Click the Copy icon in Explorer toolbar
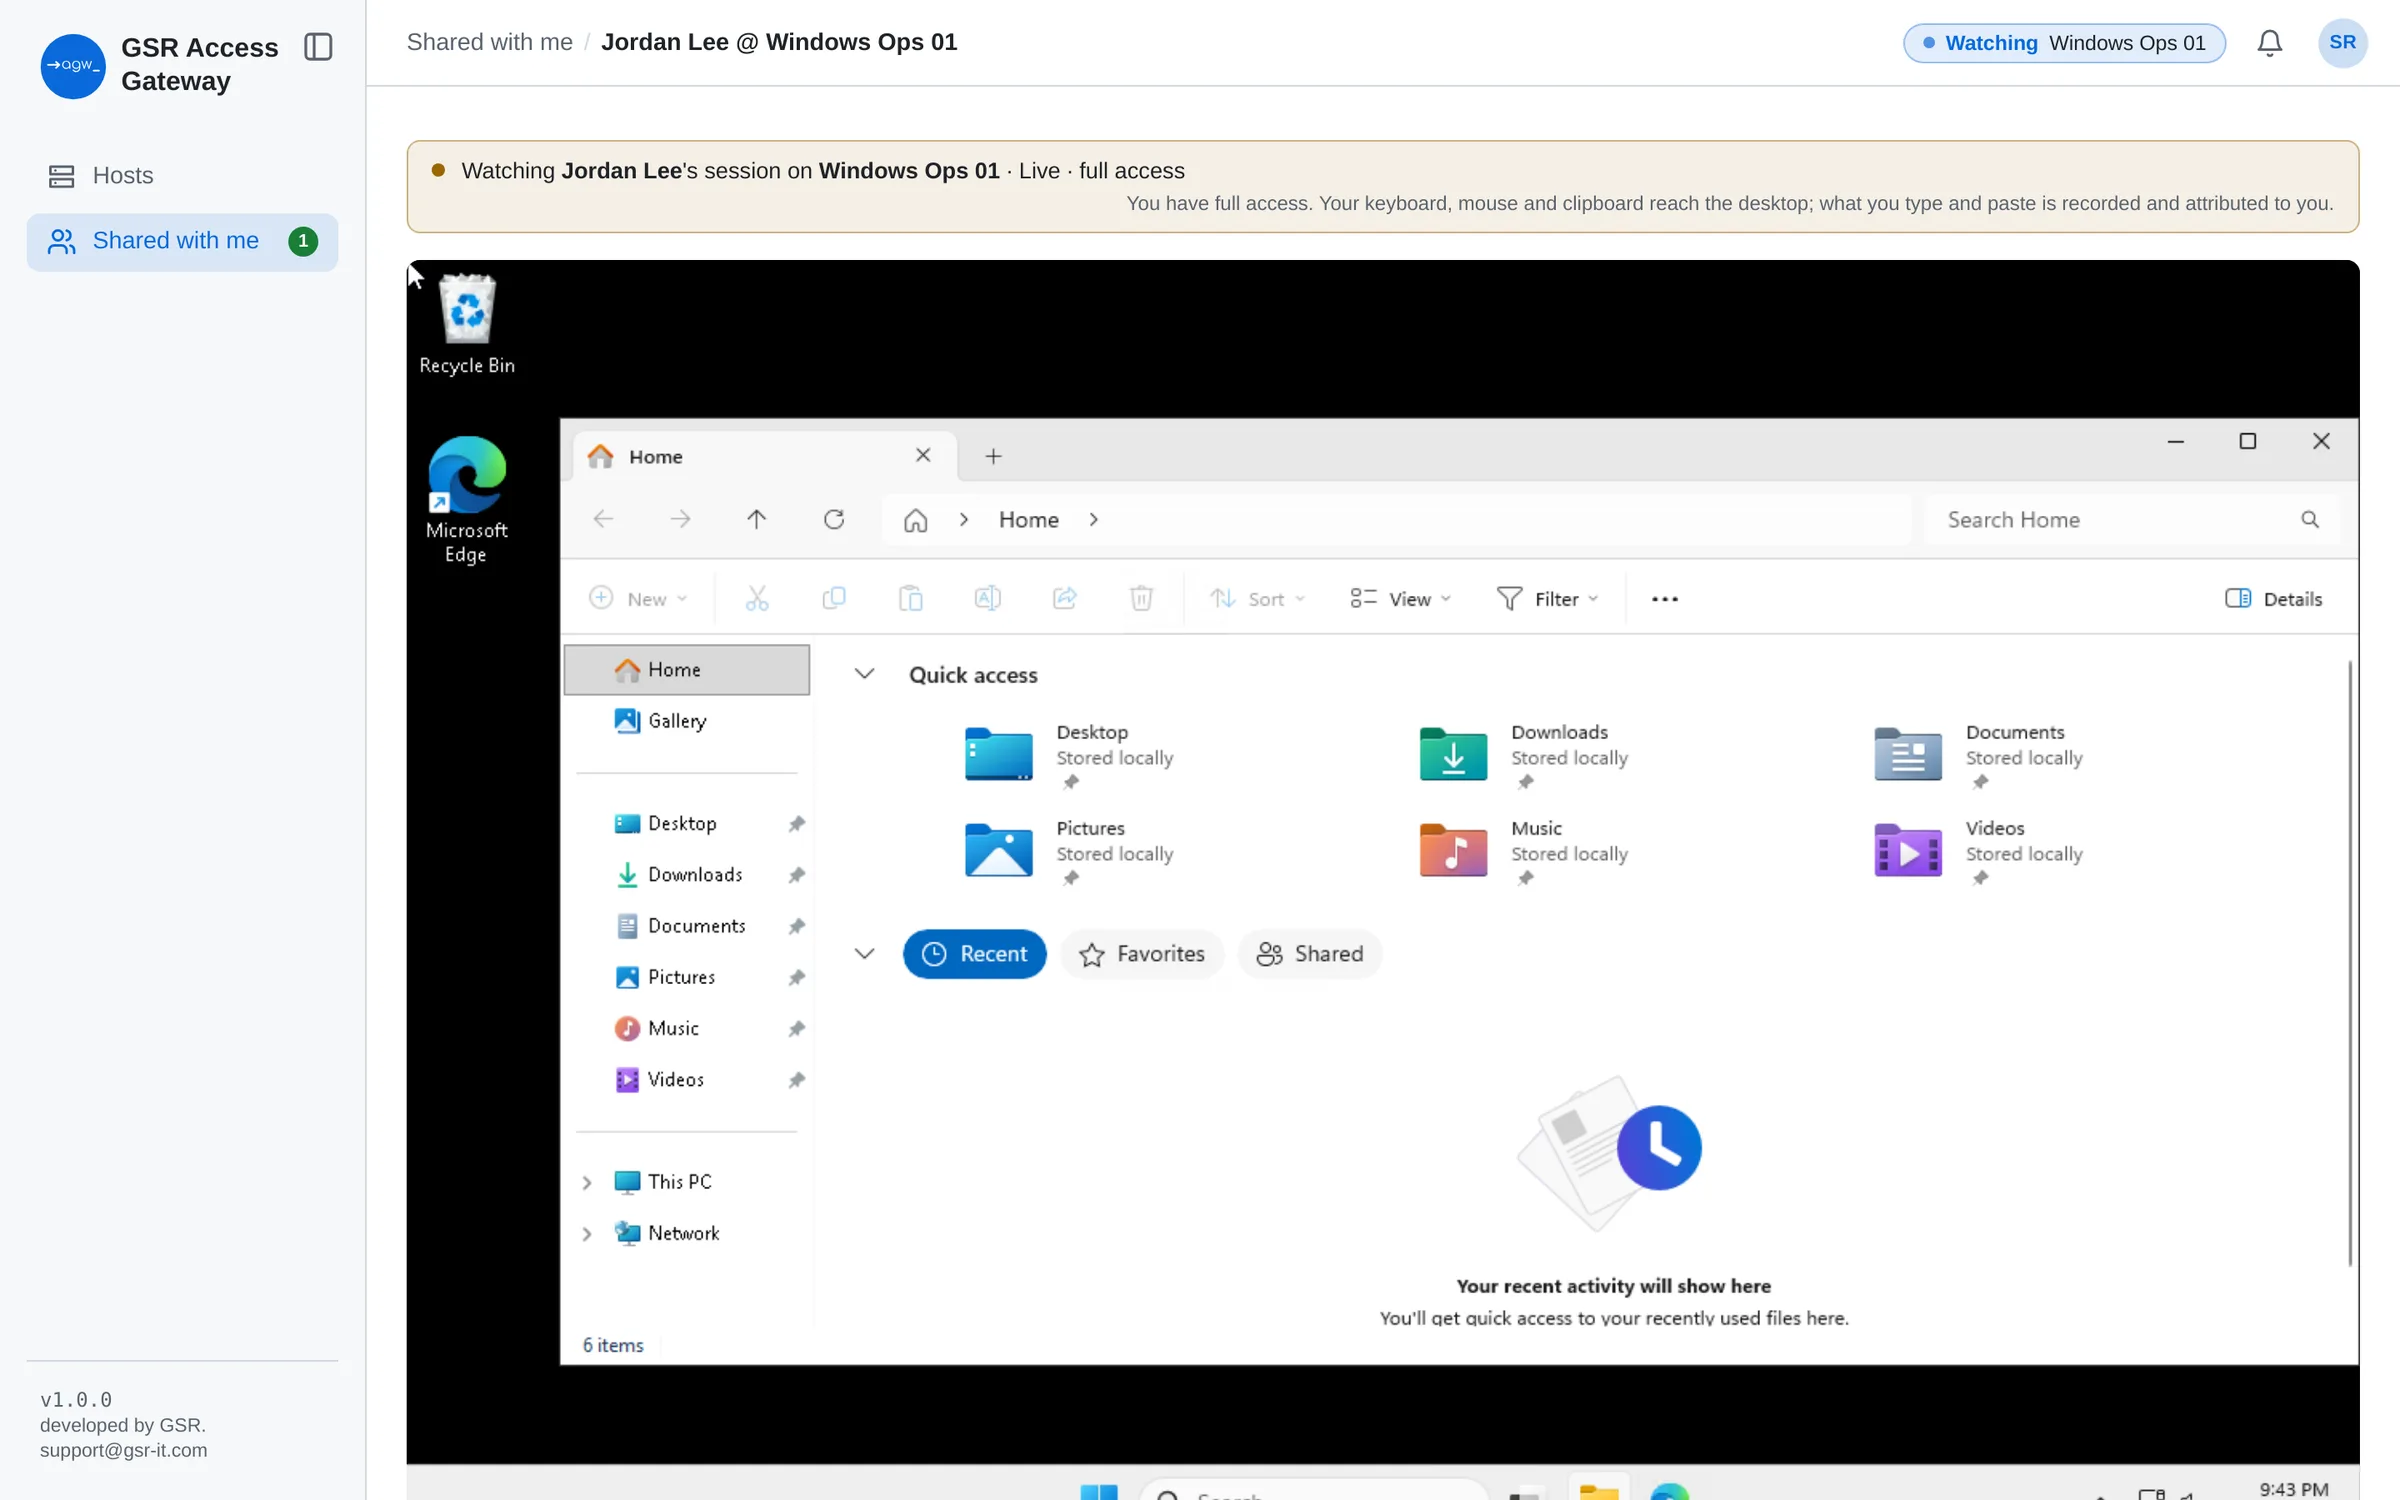This screenshot has width=2400, height=1500. (834, 598)
